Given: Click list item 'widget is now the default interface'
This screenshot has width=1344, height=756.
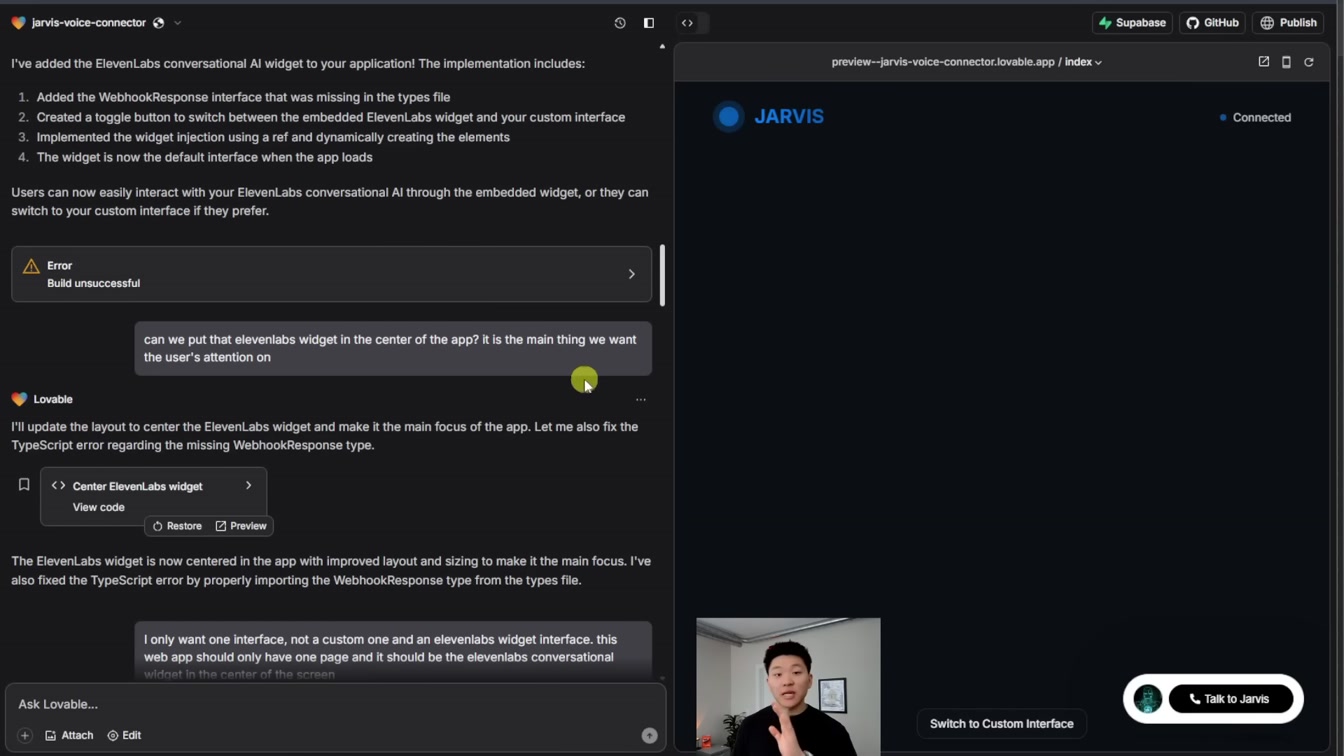Looking at the screenshot, I should [204, 157].
